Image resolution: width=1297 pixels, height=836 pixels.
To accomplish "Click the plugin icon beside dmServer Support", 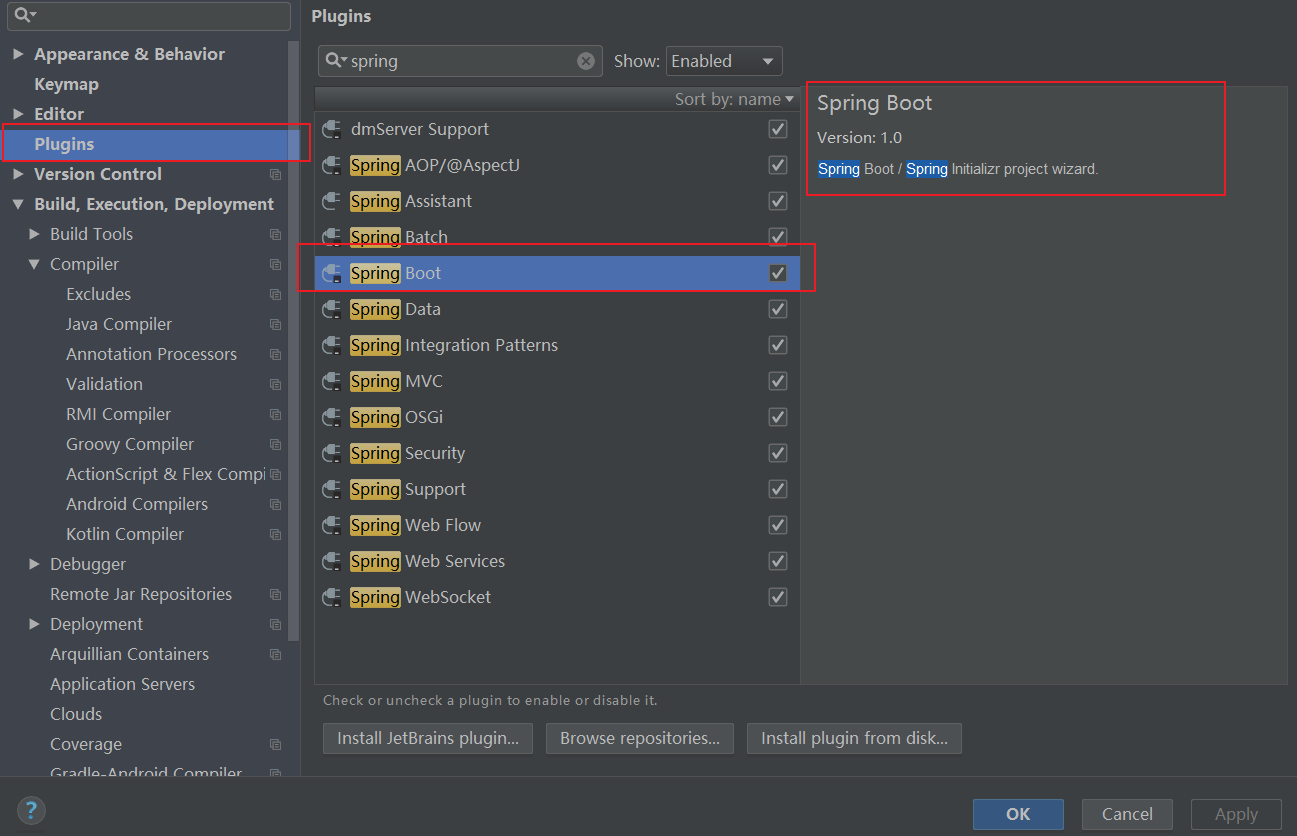I will coord(332,130).
